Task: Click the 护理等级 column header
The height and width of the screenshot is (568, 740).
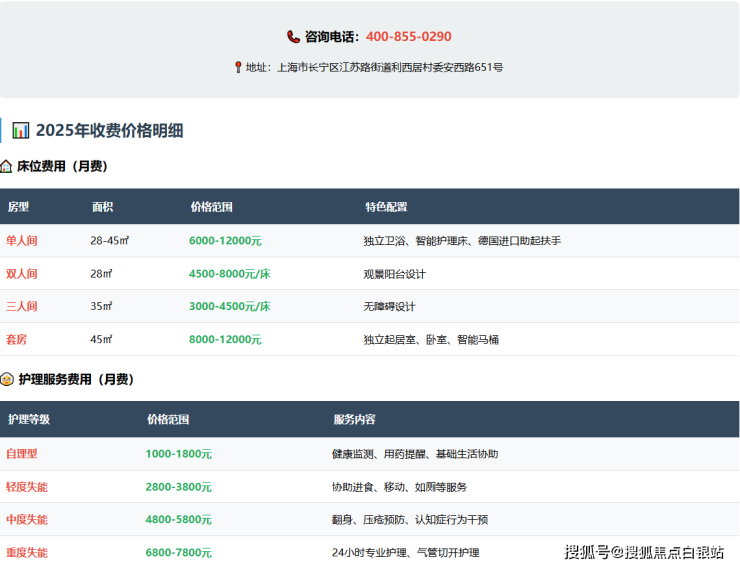Action: 28,420
